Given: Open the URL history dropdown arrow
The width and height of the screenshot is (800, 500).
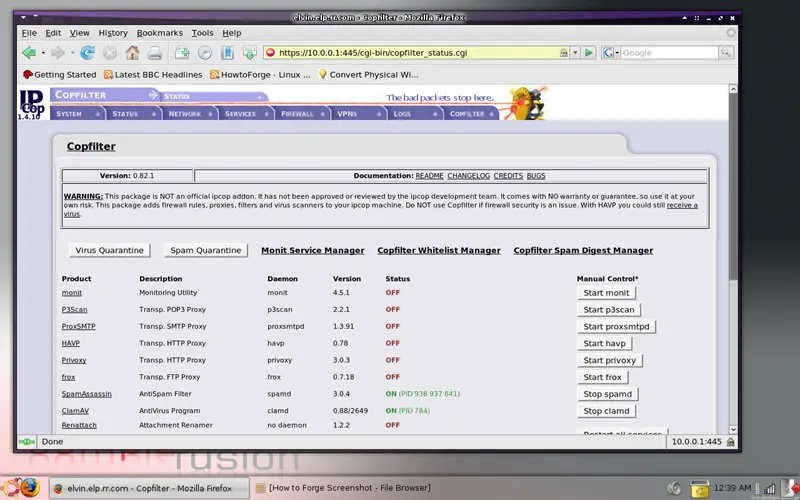Looking at the screenshot, I should (576, 53).
